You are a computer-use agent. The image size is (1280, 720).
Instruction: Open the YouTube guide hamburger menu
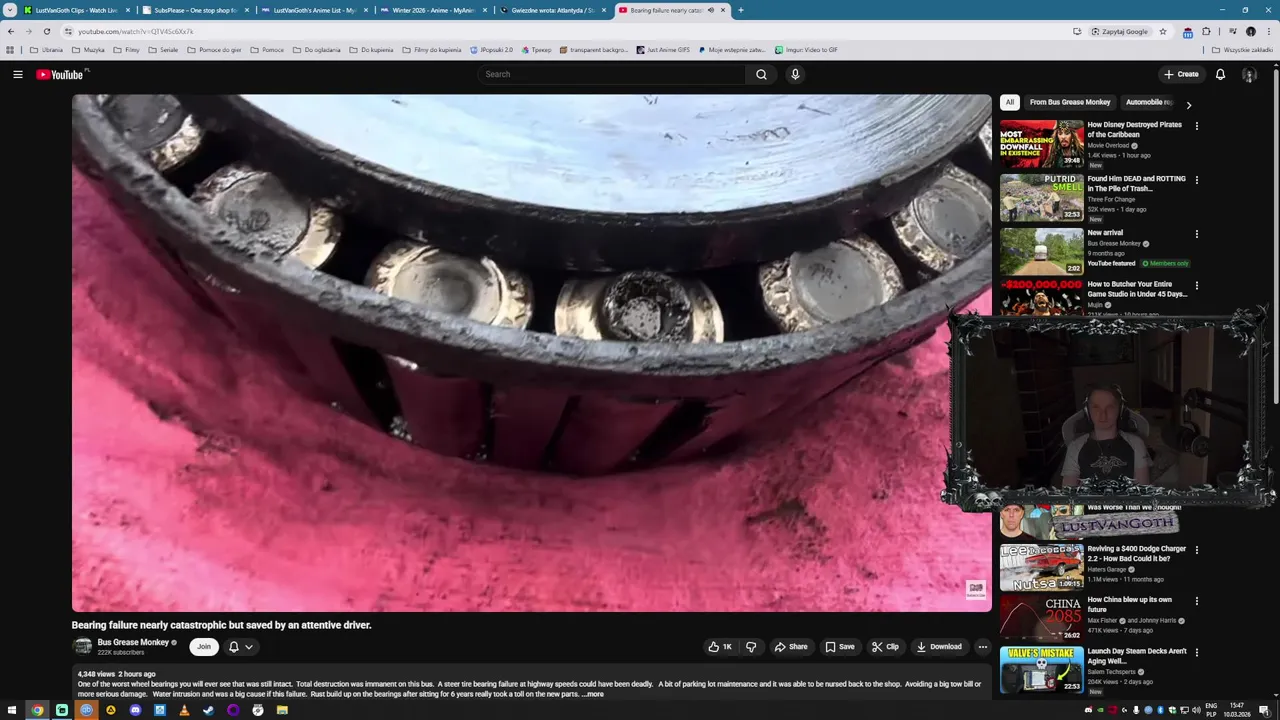[17, 74]
